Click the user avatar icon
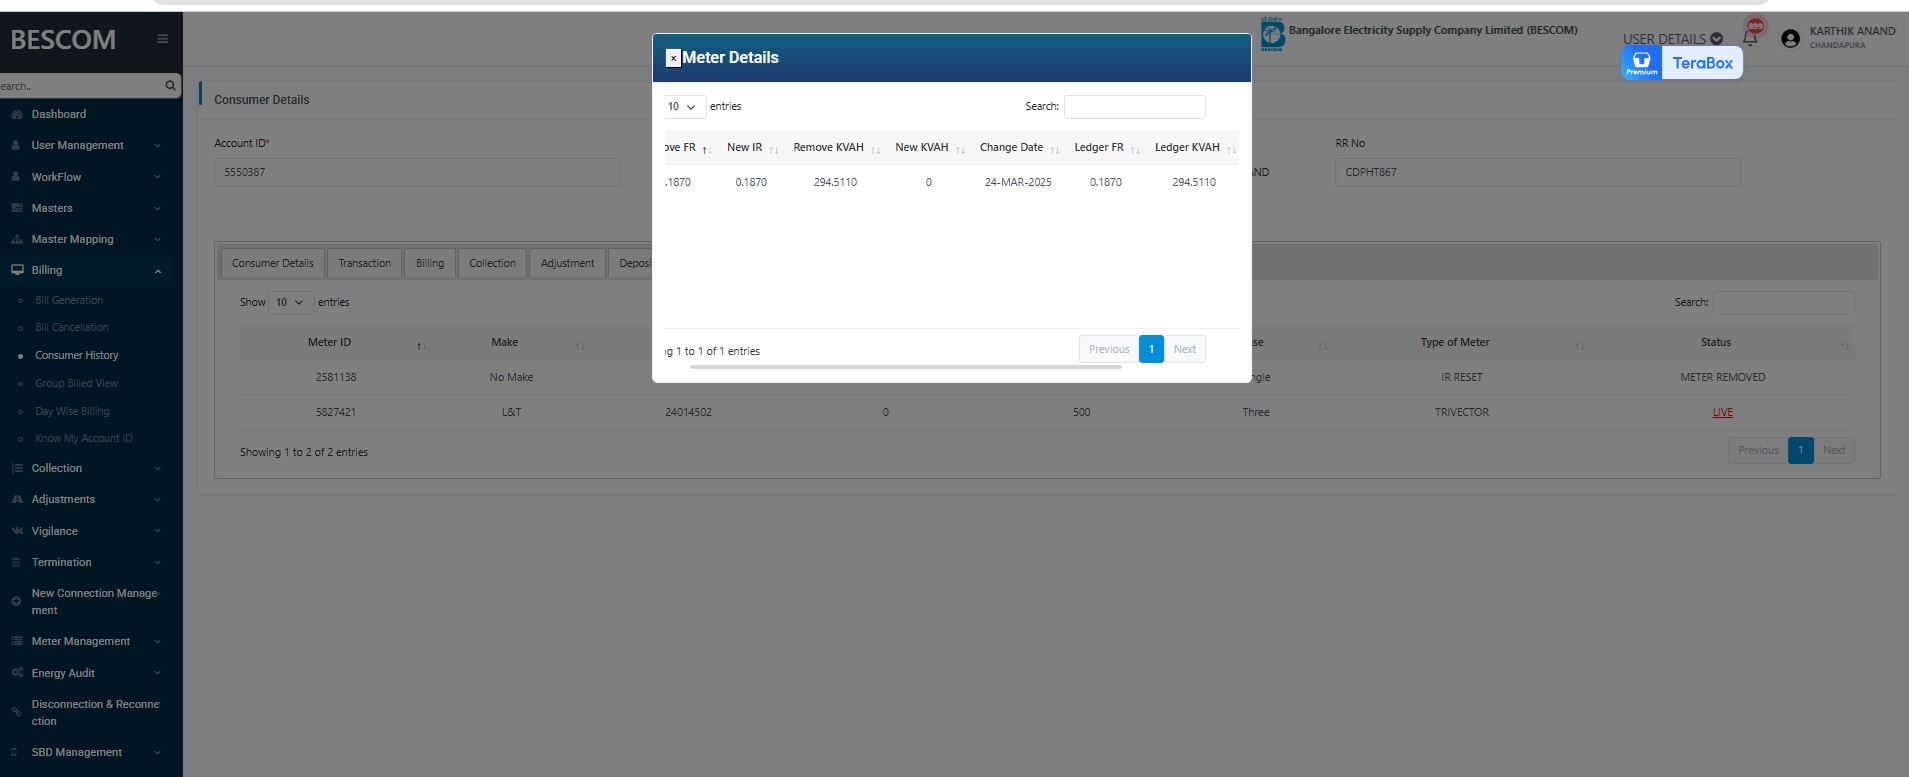1909x777 pixels. 1790,38
